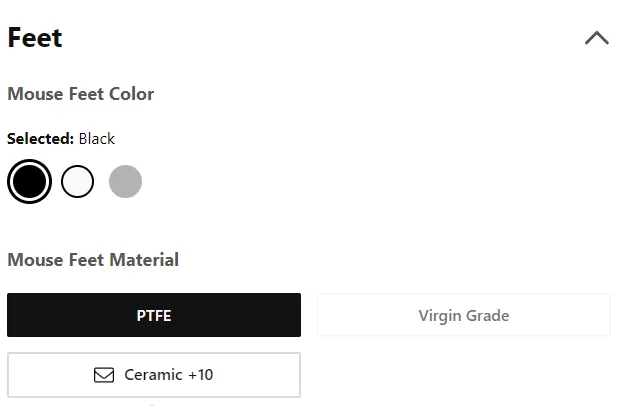Pick the gray mouse feet color swatch
The image size is (627, 406).
[x=126, y=181]
